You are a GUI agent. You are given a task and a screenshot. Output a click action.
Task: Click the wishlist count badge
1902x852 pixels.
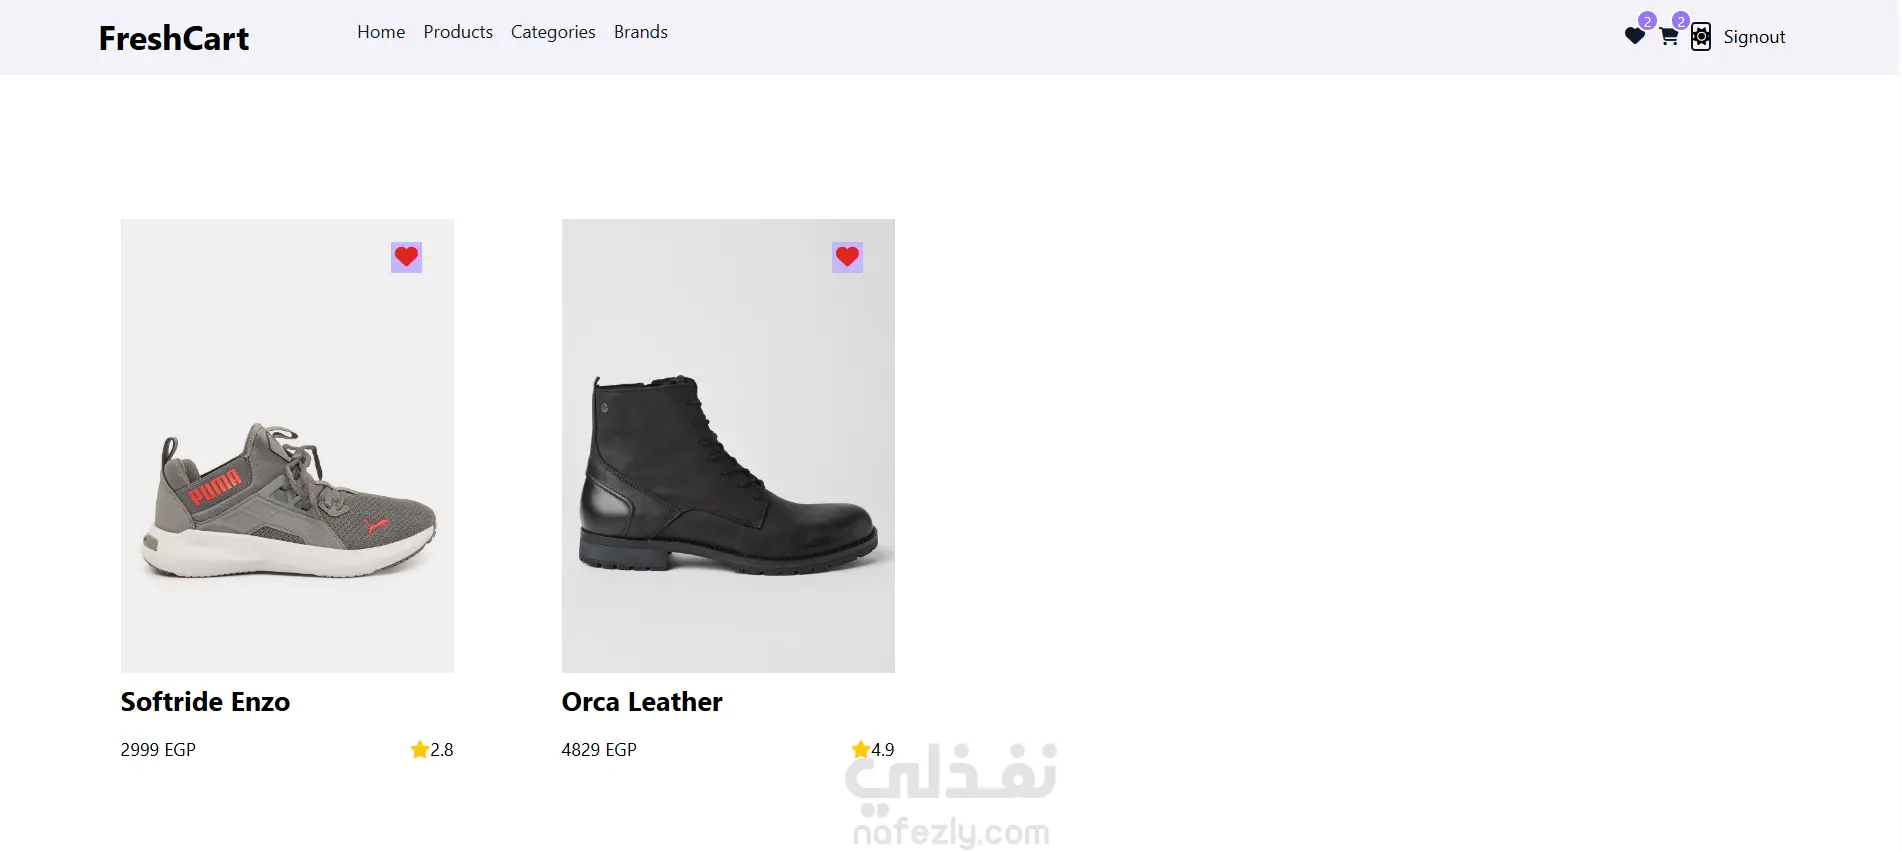1647,21
